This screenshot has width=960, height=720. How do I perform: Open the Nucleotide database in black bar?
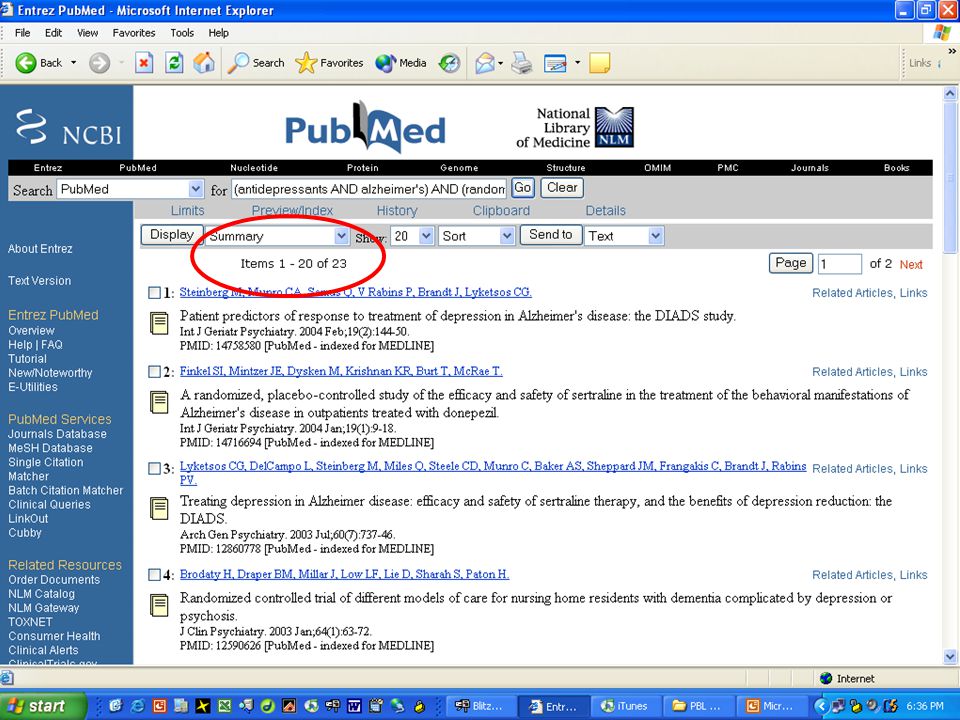tap(254, 168)
